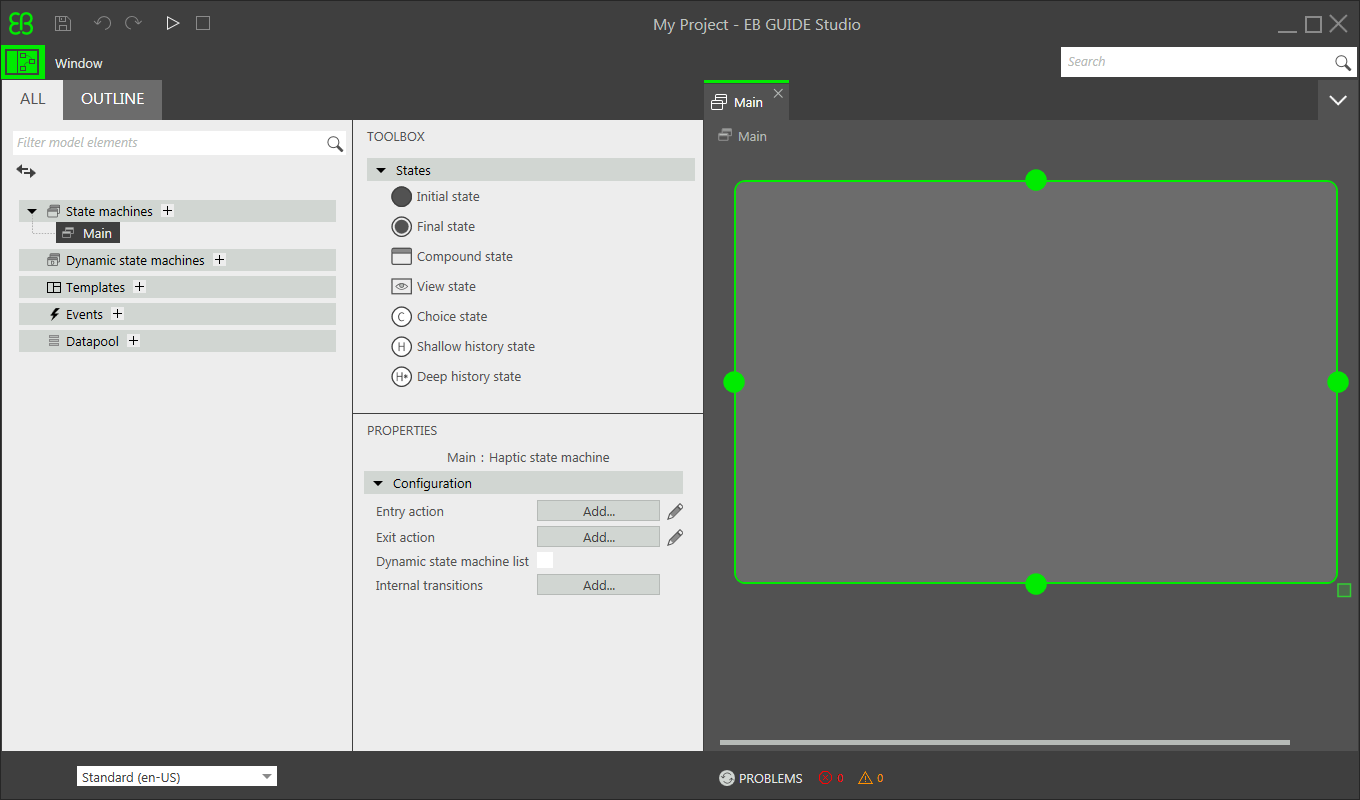Add a datapool item with plus
The image size is (1360, 800).
pos(133,341)
